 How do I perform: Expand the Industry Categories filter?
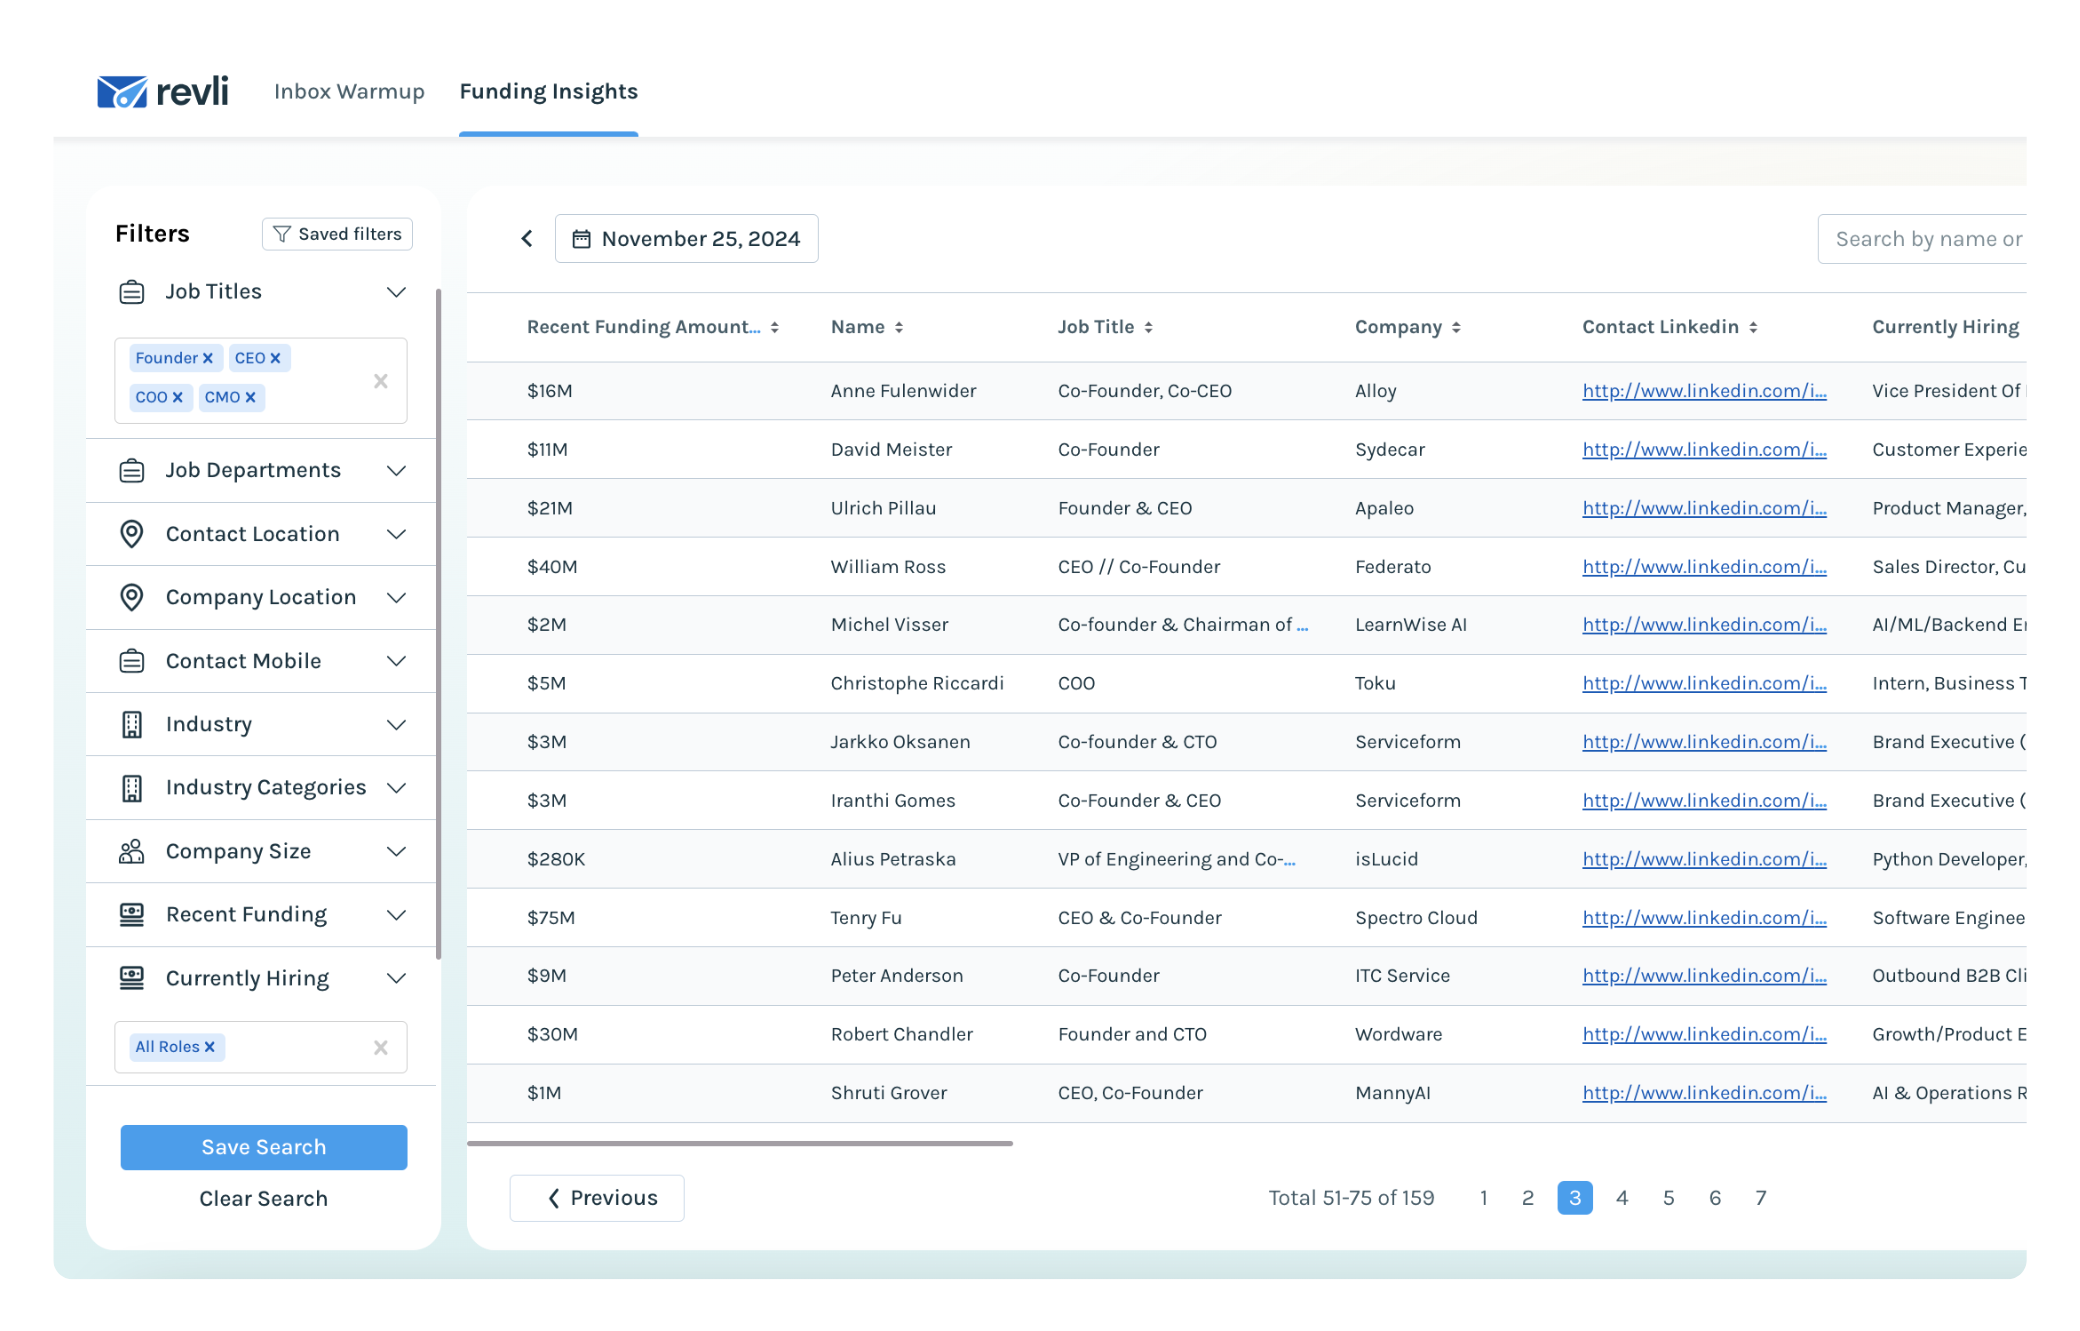(396, 788)
